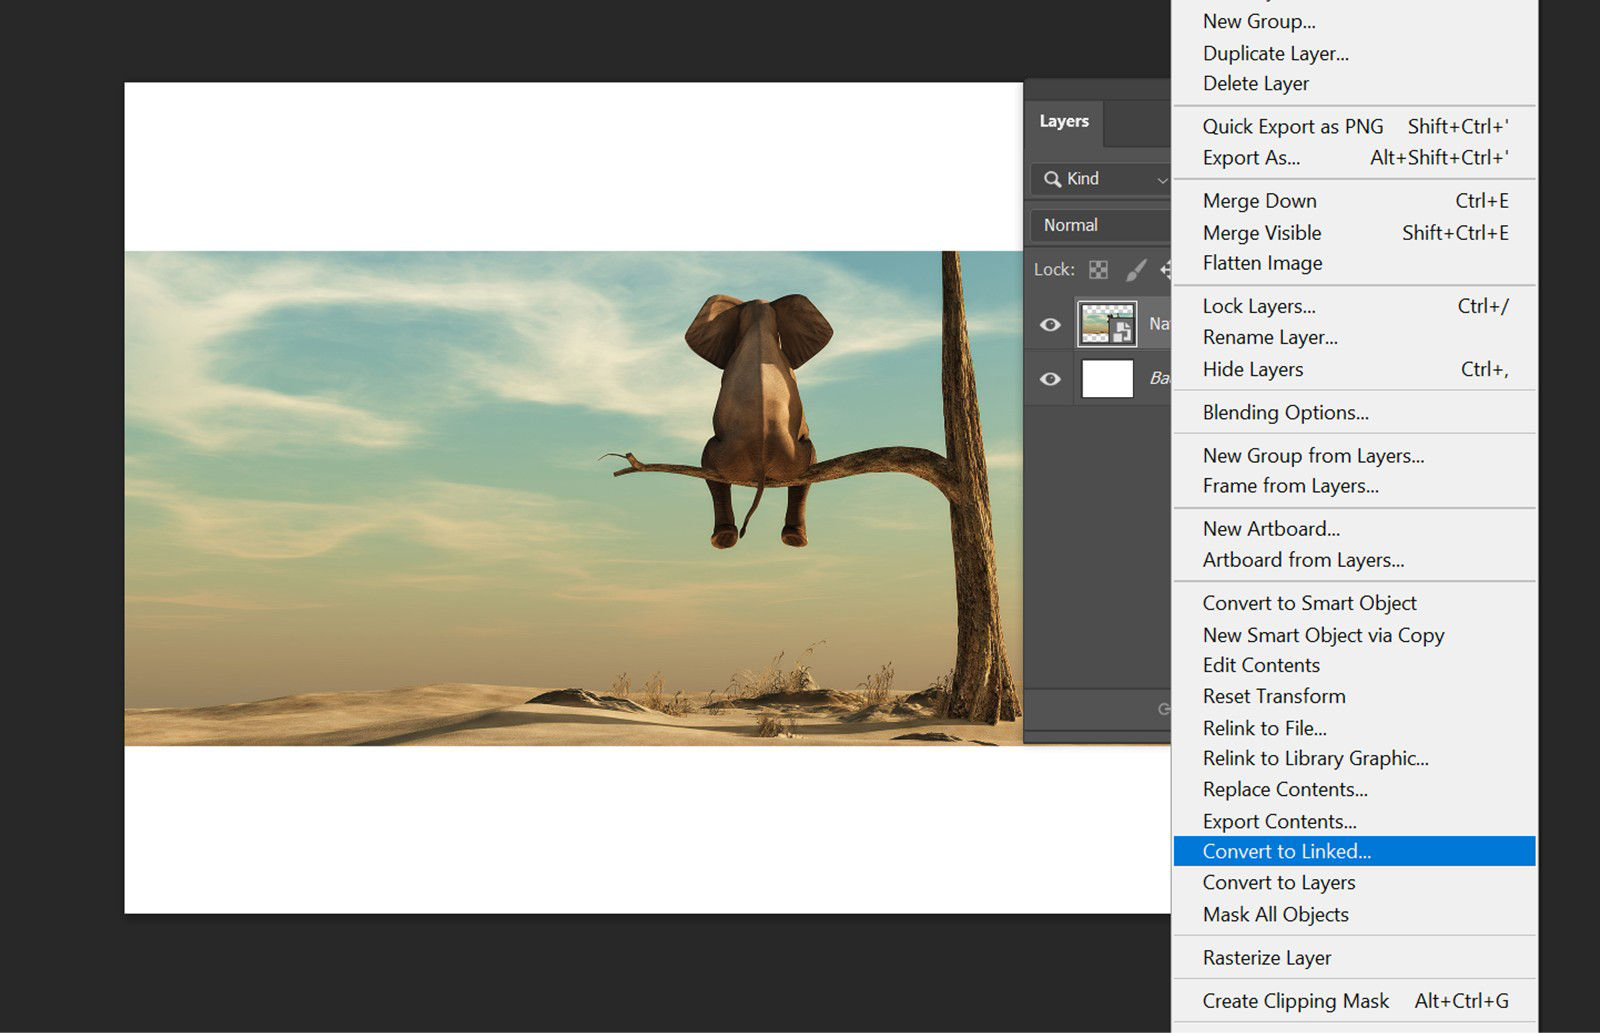
Task: Open the Kind filter dropdown
Action: pyautogui.click(x=1100, y=179)
